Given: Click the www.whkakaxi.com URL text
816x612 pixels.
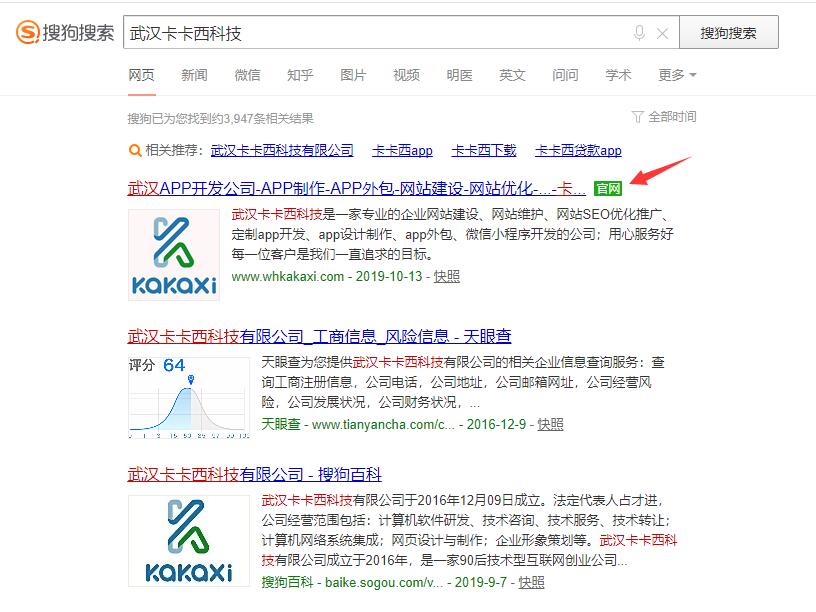Looking at the screenshot, I should (x=288, y=276).
